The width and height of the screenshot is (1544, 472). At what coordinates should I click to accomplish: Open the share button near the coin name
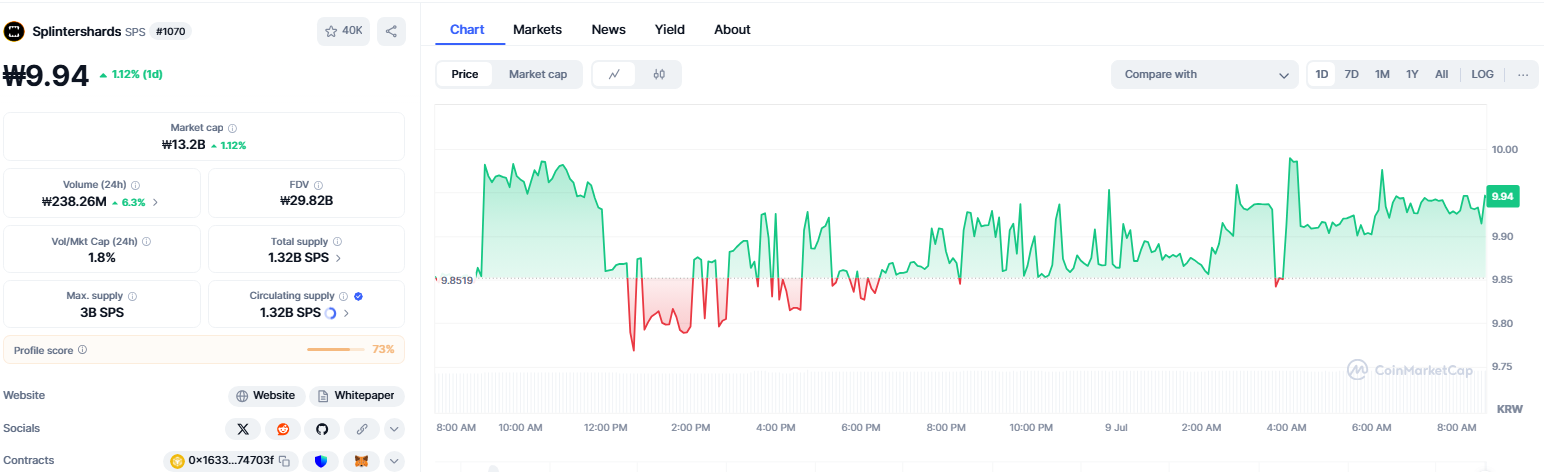click(391, 31)
